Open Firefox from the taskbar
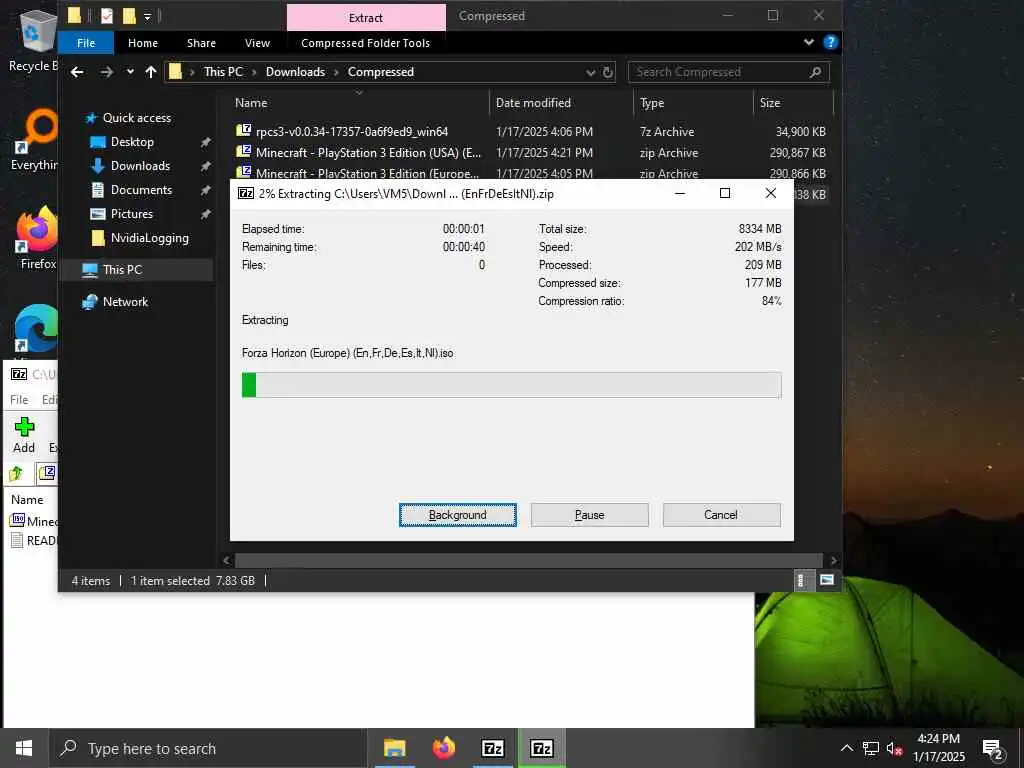 (443, 748)
